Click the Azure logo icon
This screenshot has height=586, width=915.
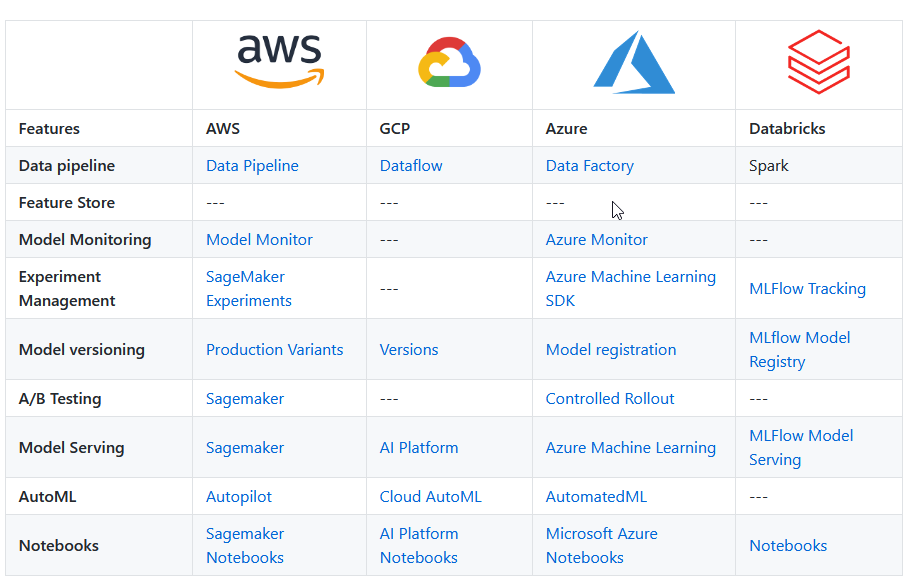[x=634, y=64]
